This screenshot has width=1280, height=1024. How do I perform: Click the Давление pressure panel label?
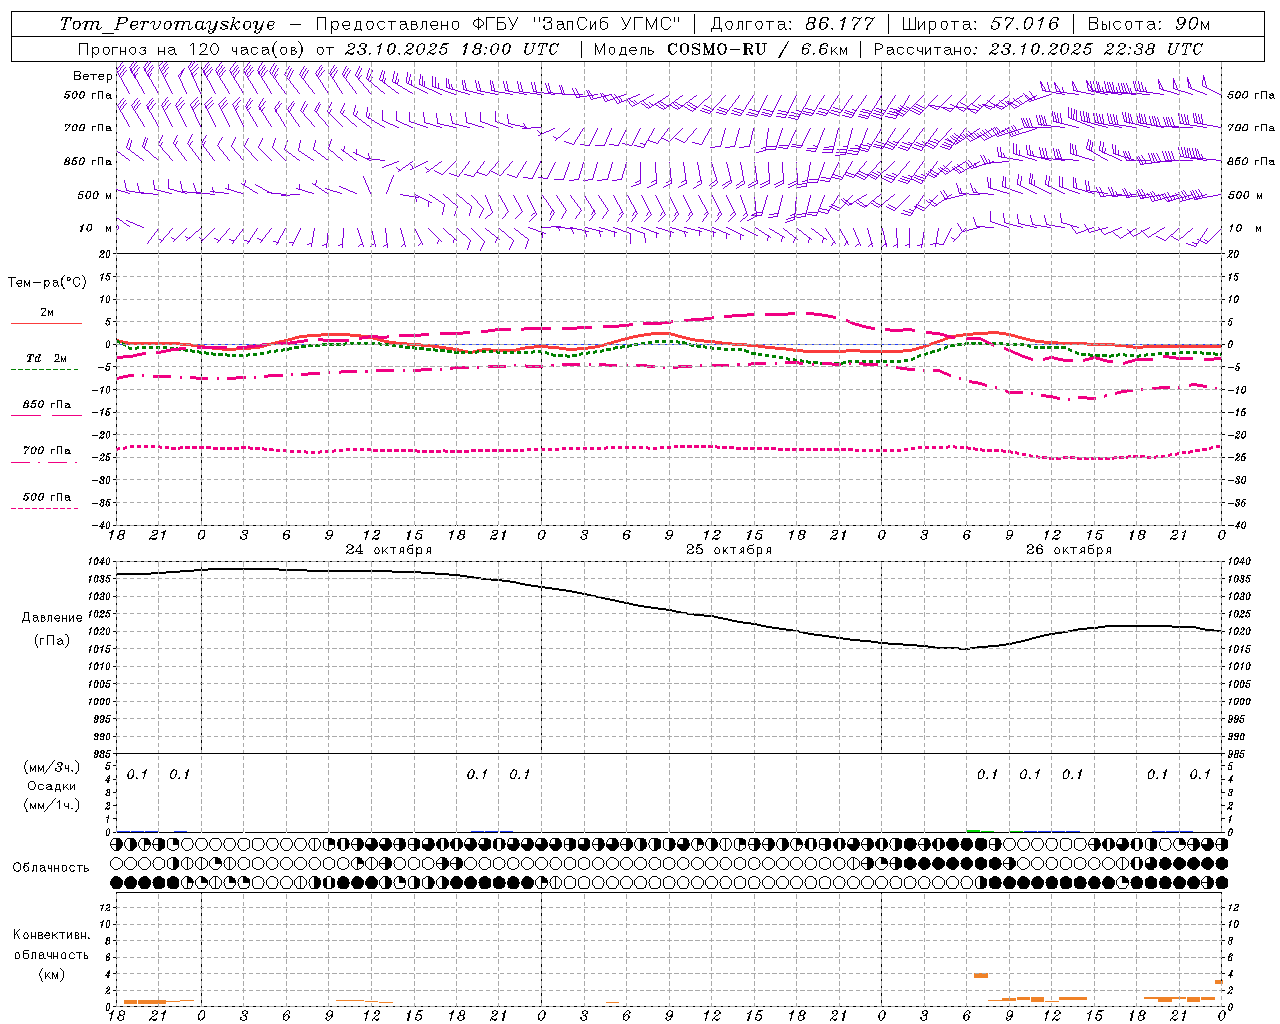coord(51,618)
